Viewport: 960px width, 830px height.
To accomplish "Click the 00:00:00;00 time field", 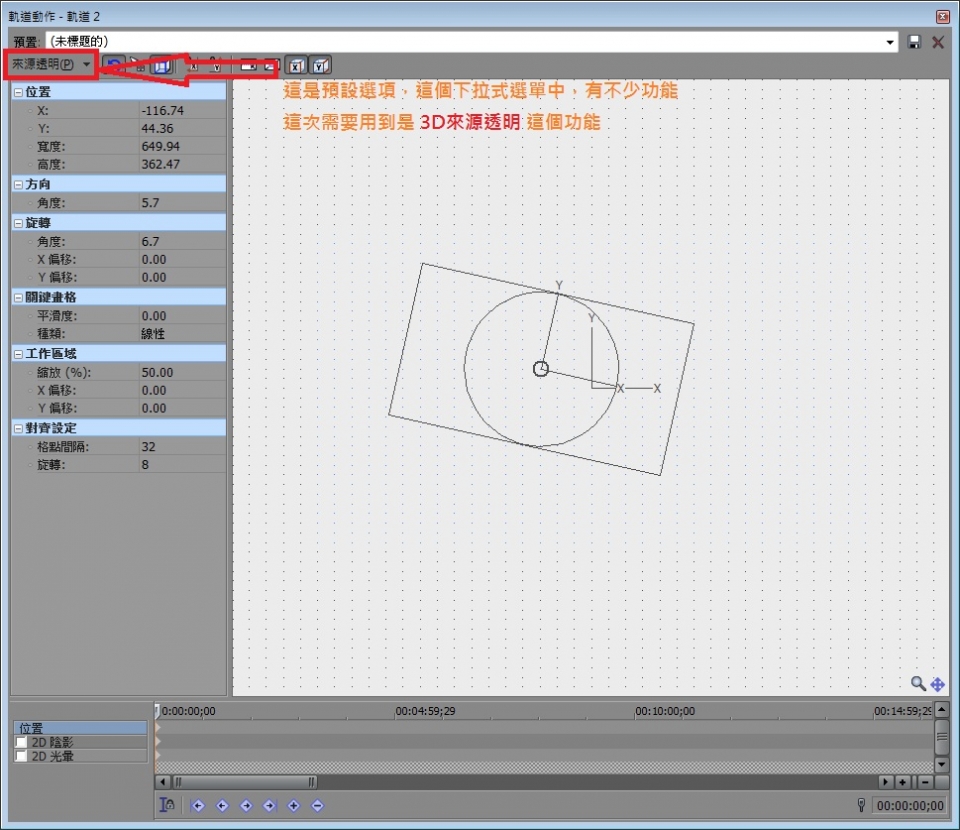I will coord(911,805).
